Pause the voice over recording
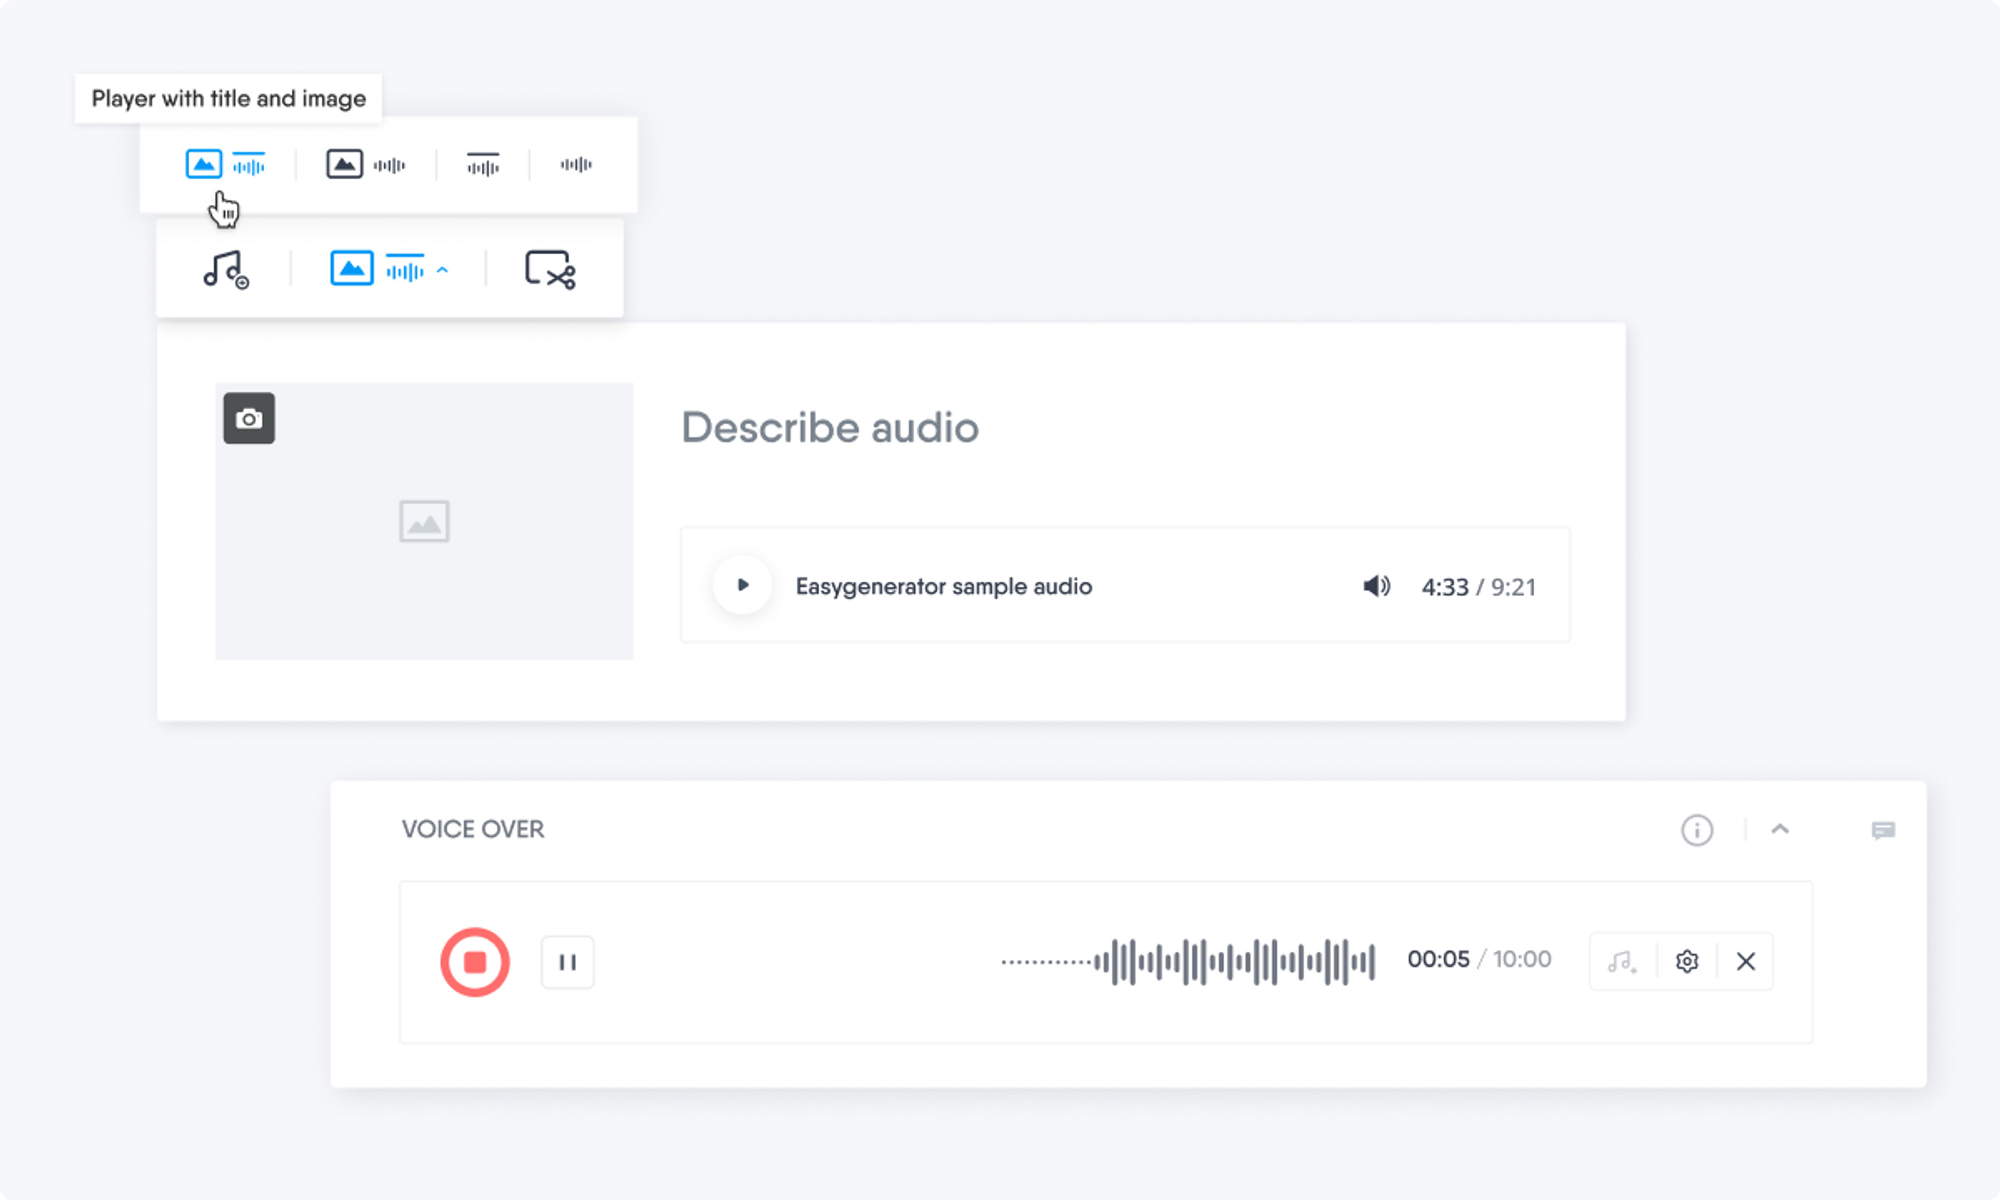This screenshot has width=2000, height=1200. 567,961
